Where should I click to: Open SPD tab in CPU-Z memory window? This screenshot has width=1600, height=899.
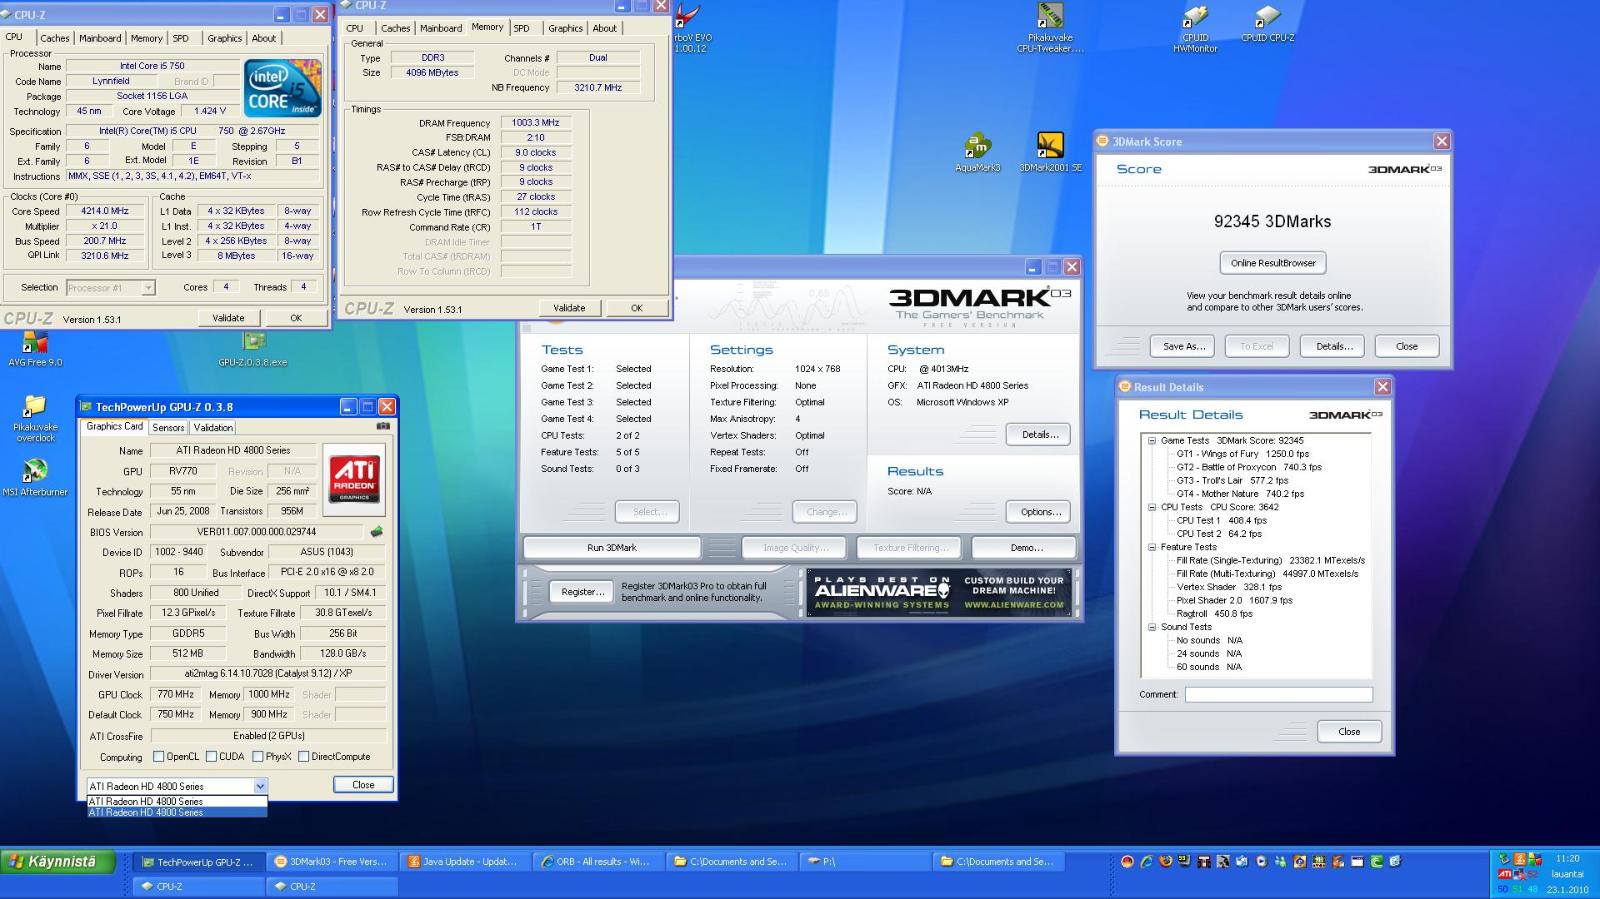point(522,28)
